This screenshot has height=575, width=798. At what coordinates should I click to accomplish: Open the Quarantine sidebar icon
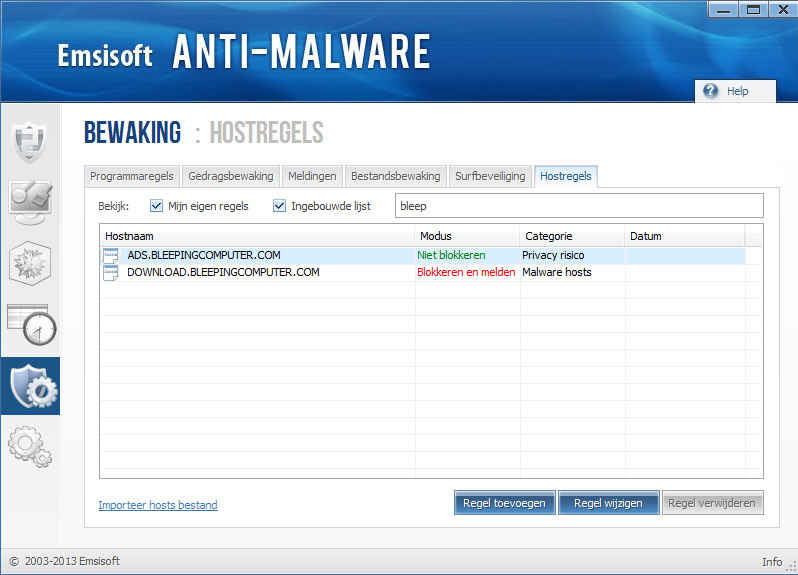click(x=30, y=263)
